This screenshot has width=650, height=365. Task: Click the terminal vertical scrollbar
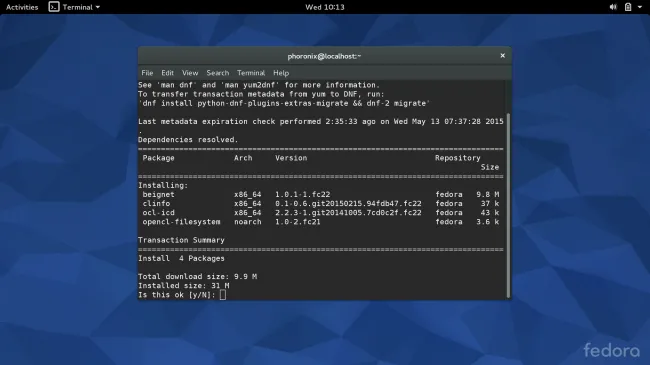(508, 205)
